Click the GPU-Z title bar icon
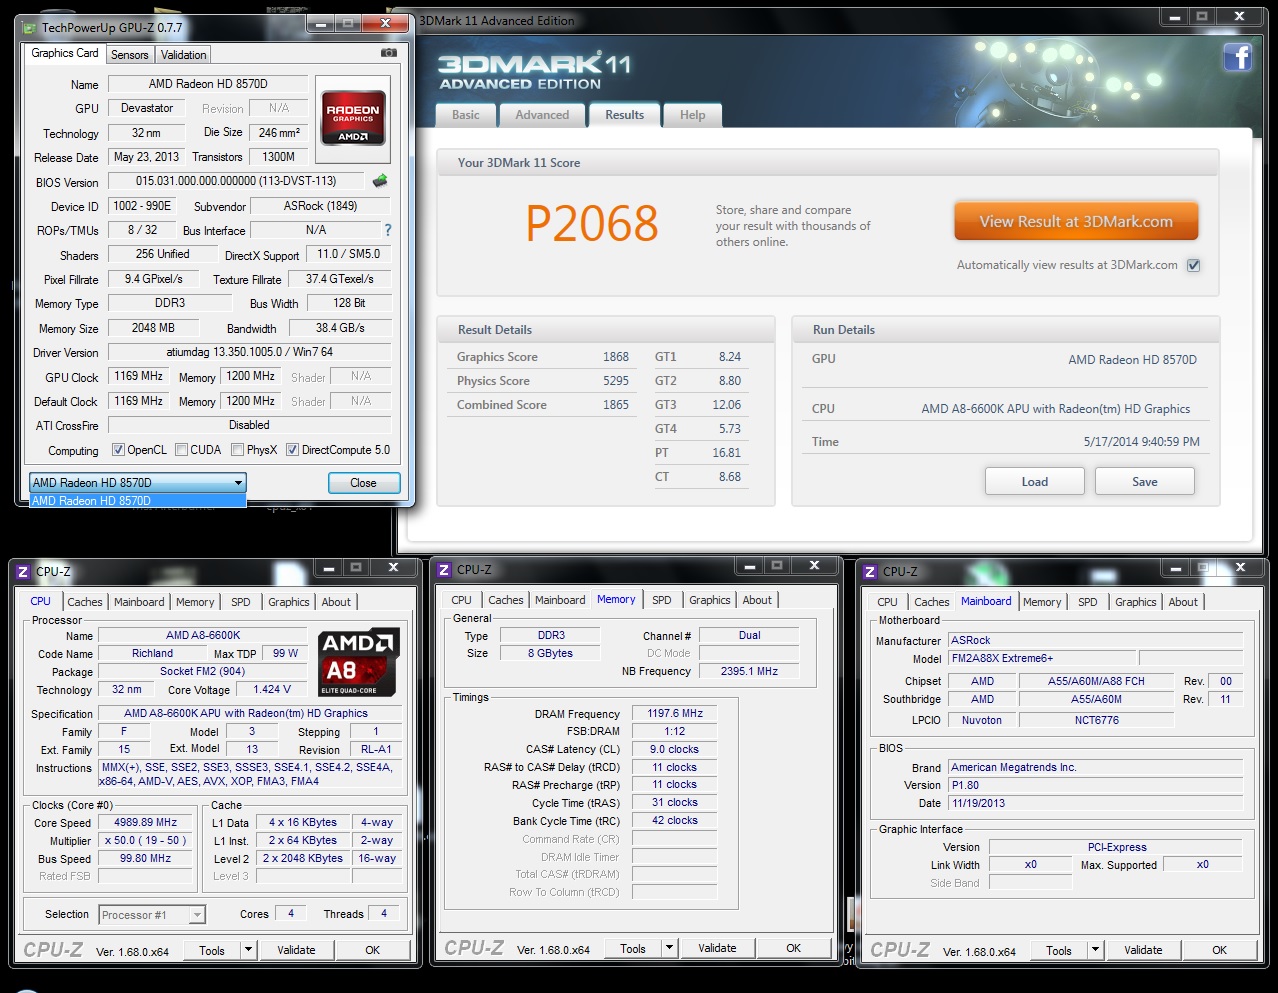This screenshot has height=993, width=1278. pos(28,28)
